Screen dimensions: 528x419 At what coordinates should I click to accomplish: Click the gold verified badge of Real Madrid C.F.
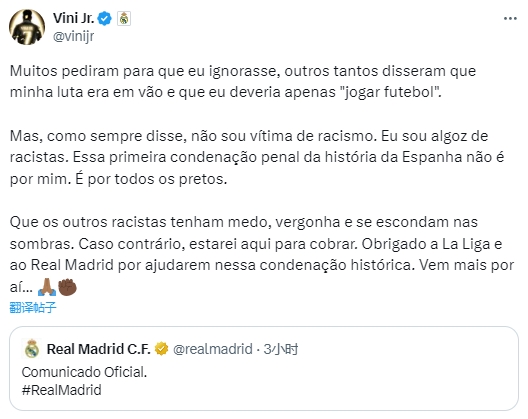coord(162,349)
